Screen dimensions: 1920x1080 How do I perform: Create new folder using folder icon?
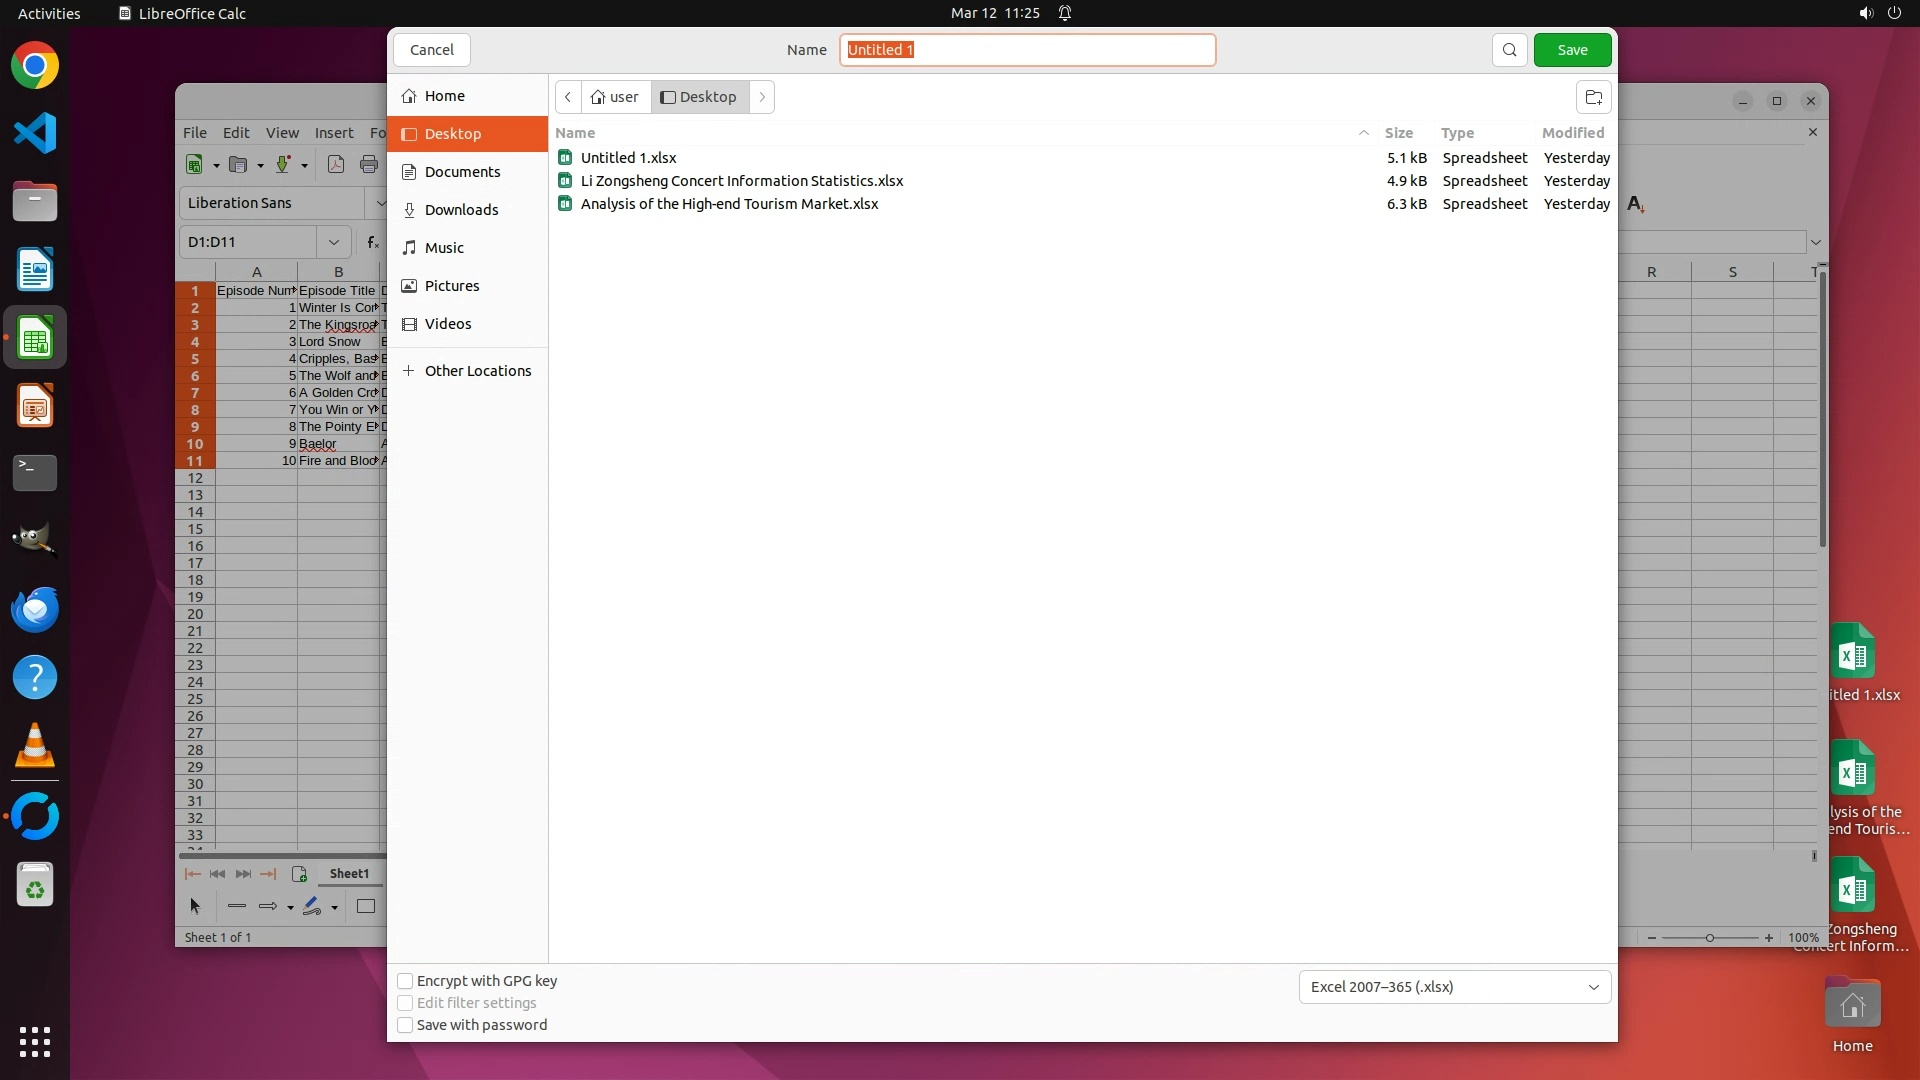(x=1593, y=97)
